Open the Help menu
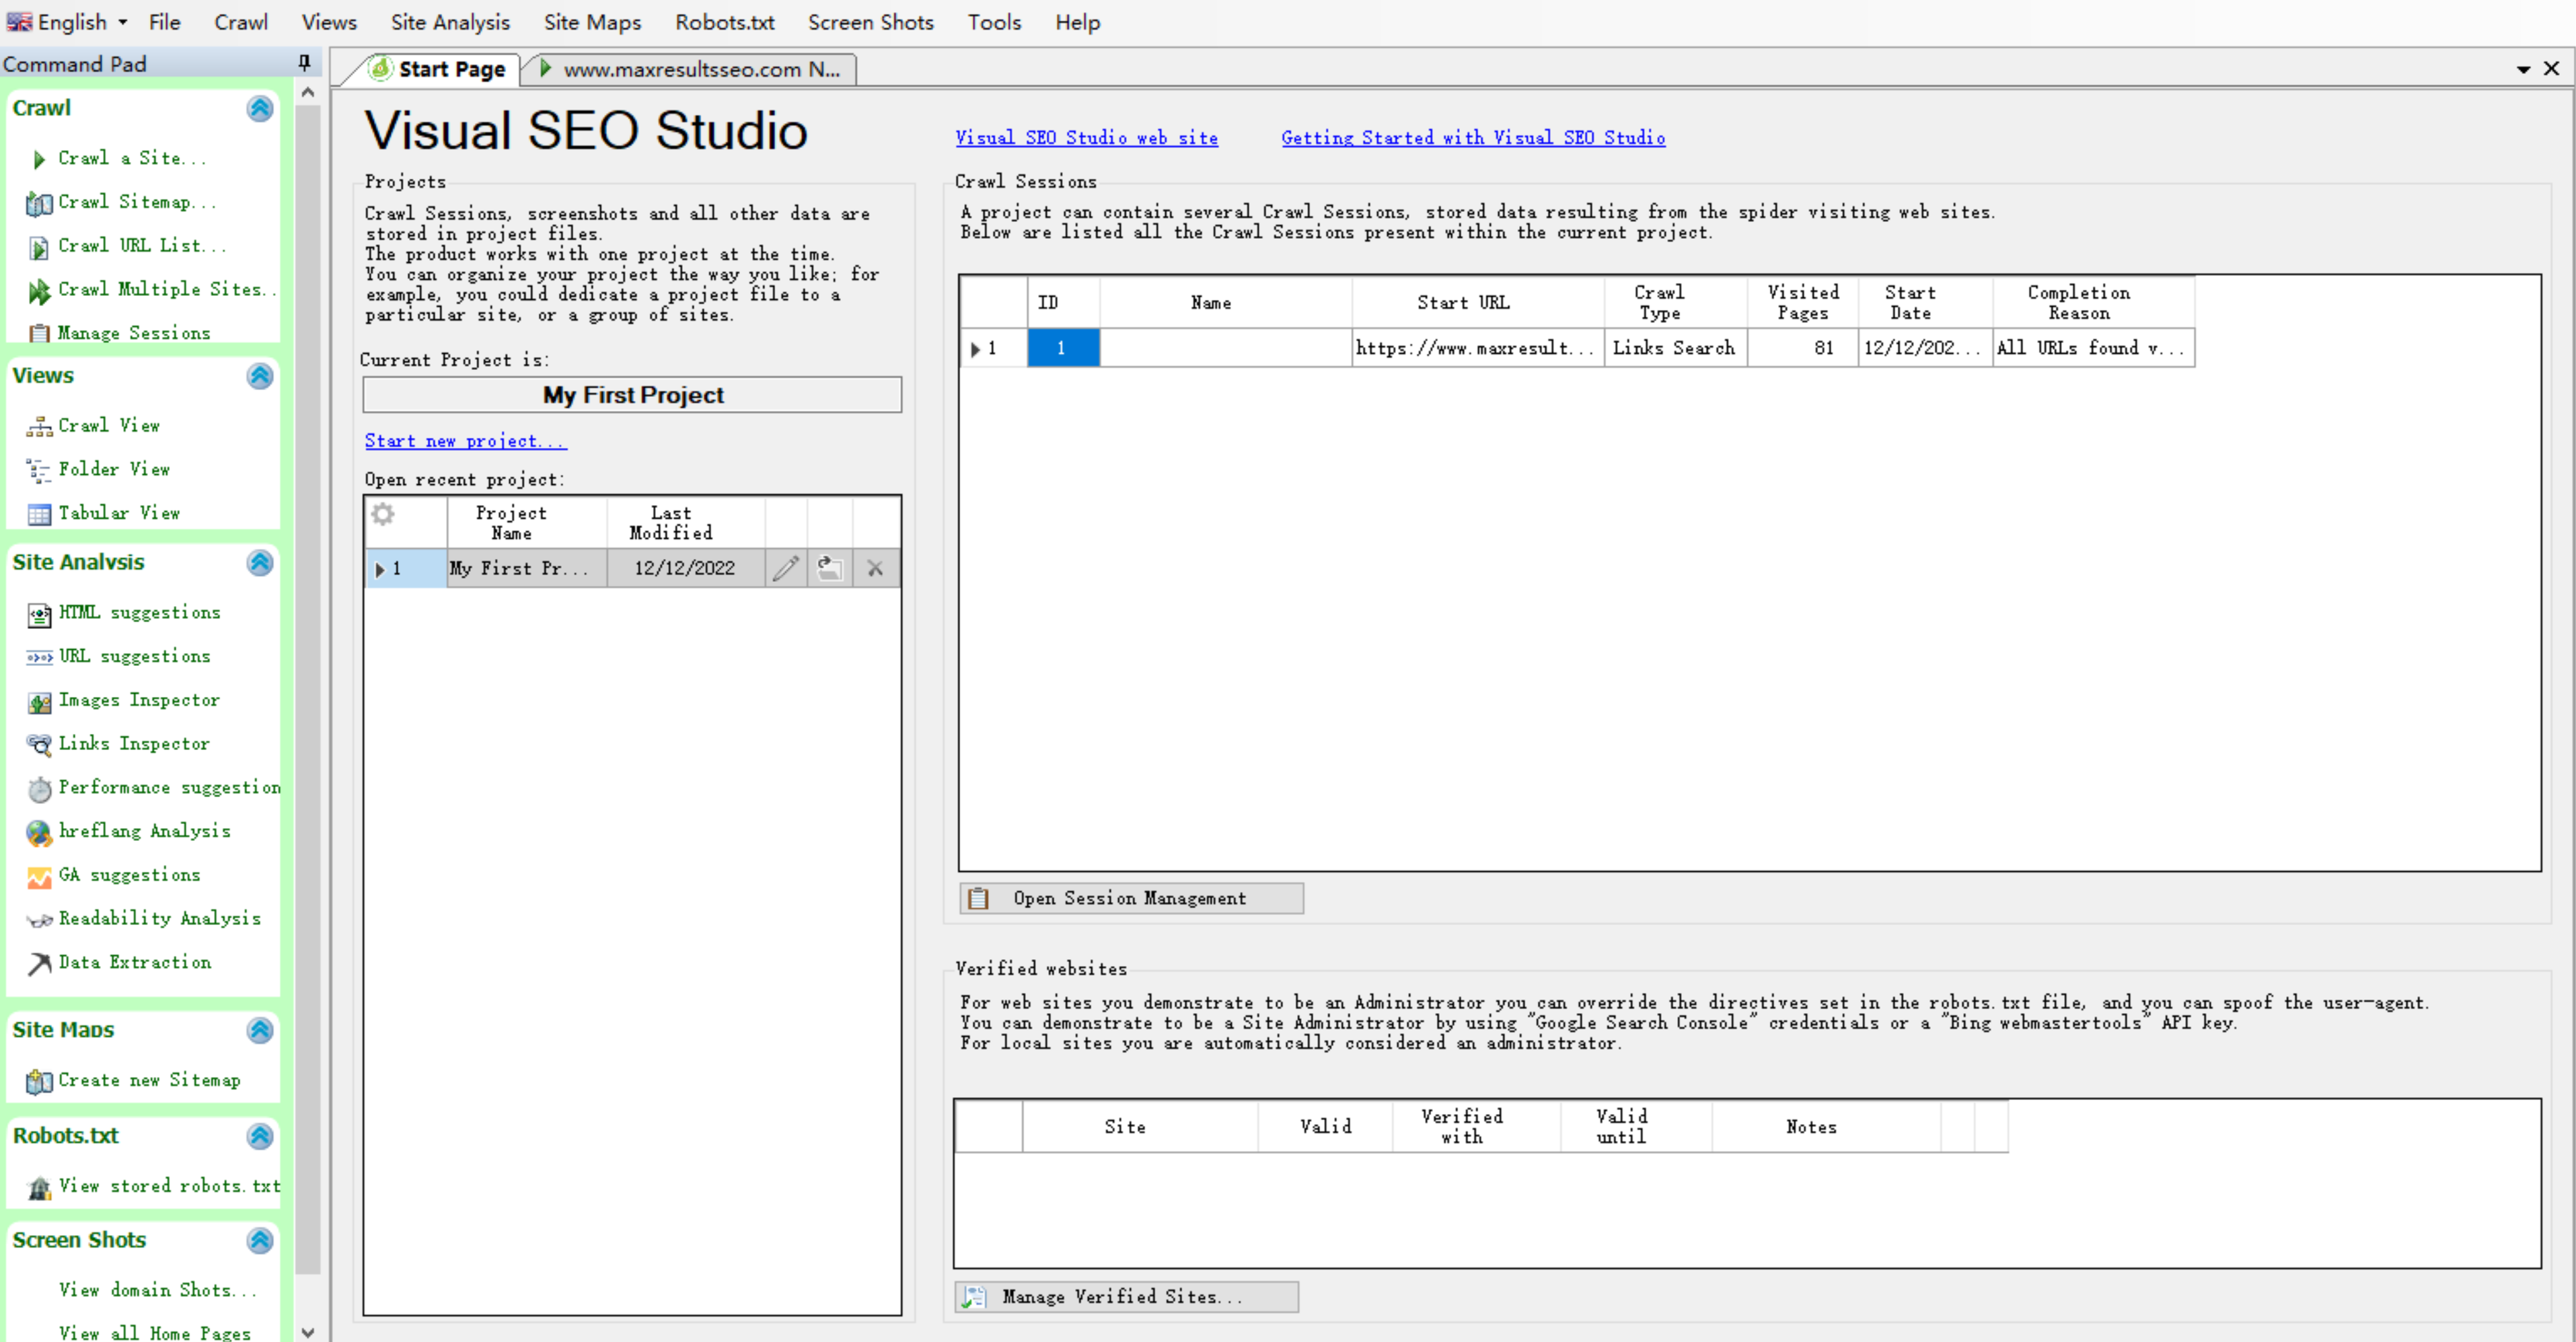Image resolution: width=2576 pixels, height=1342 pixels. pyautogui.click(x=1077, y=22)
